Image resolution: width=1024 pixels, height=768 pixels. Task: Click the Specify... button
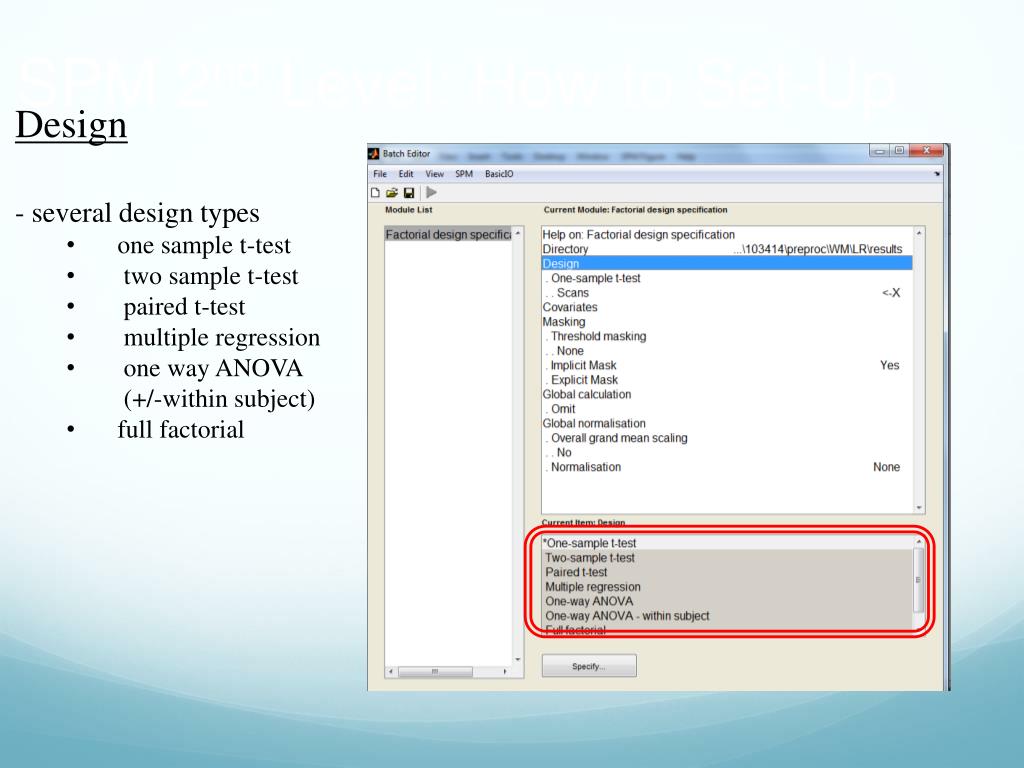[x=589, y=666]
